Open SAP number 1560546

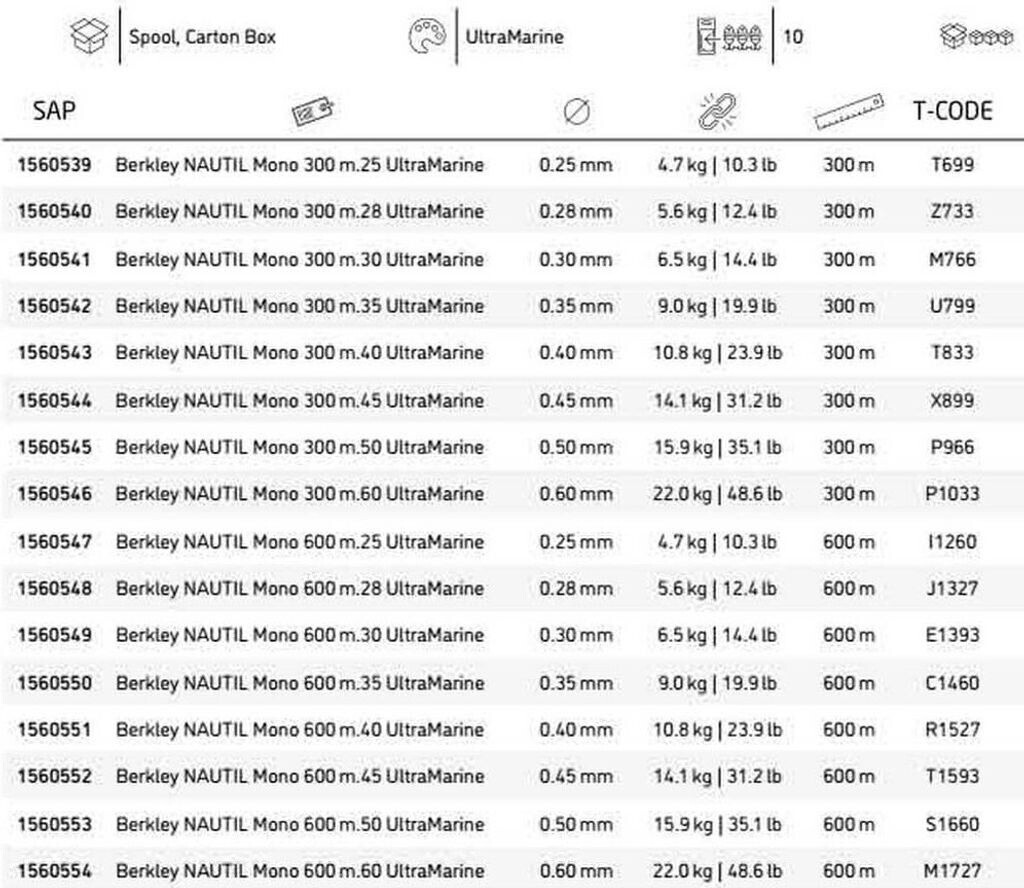pyautogui.click(x=54, y=494)
